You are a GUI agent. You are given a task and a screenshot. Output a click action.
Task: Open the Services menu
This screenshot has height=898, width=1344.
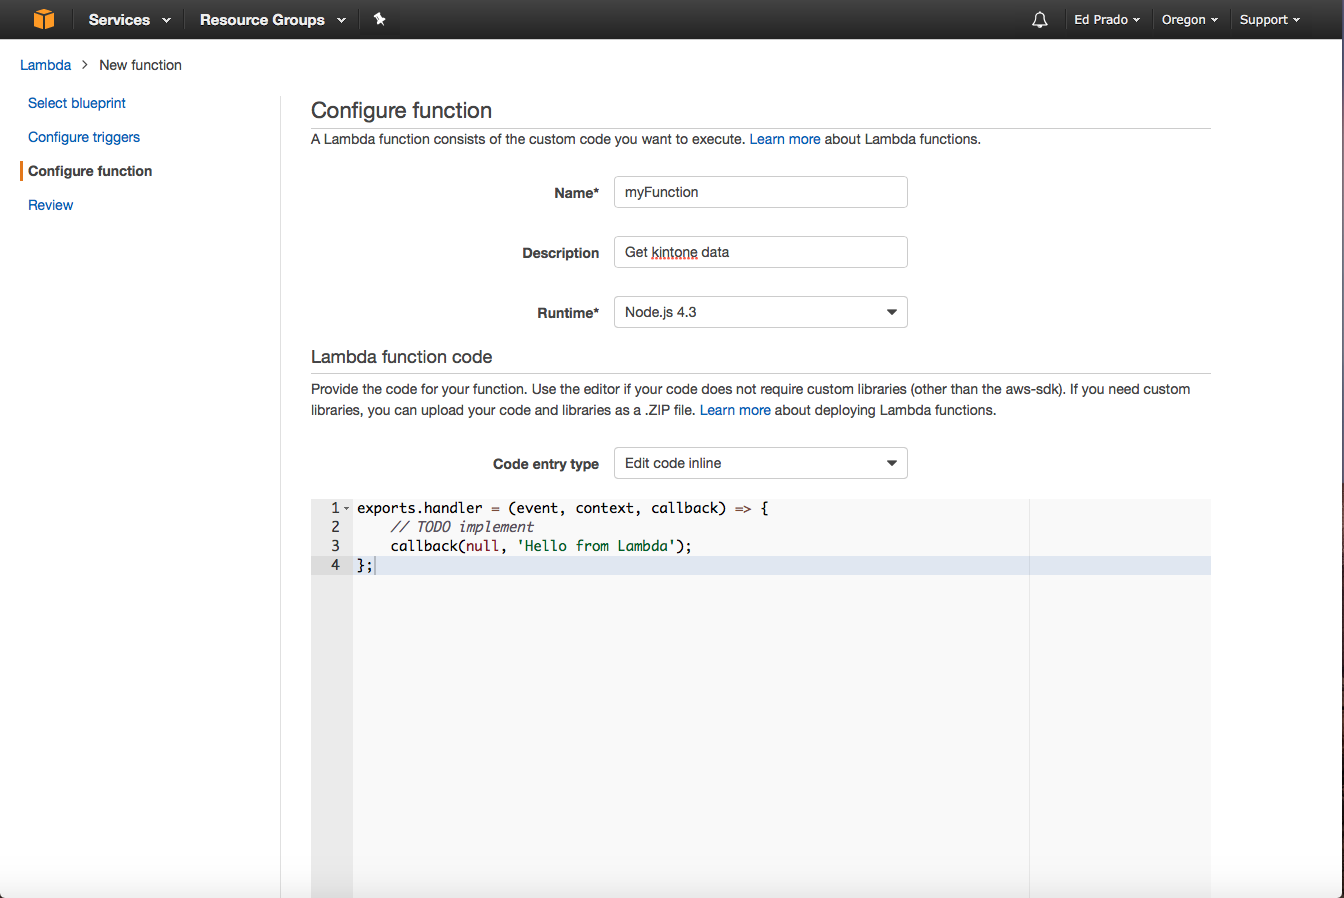(x=129, y=20)
